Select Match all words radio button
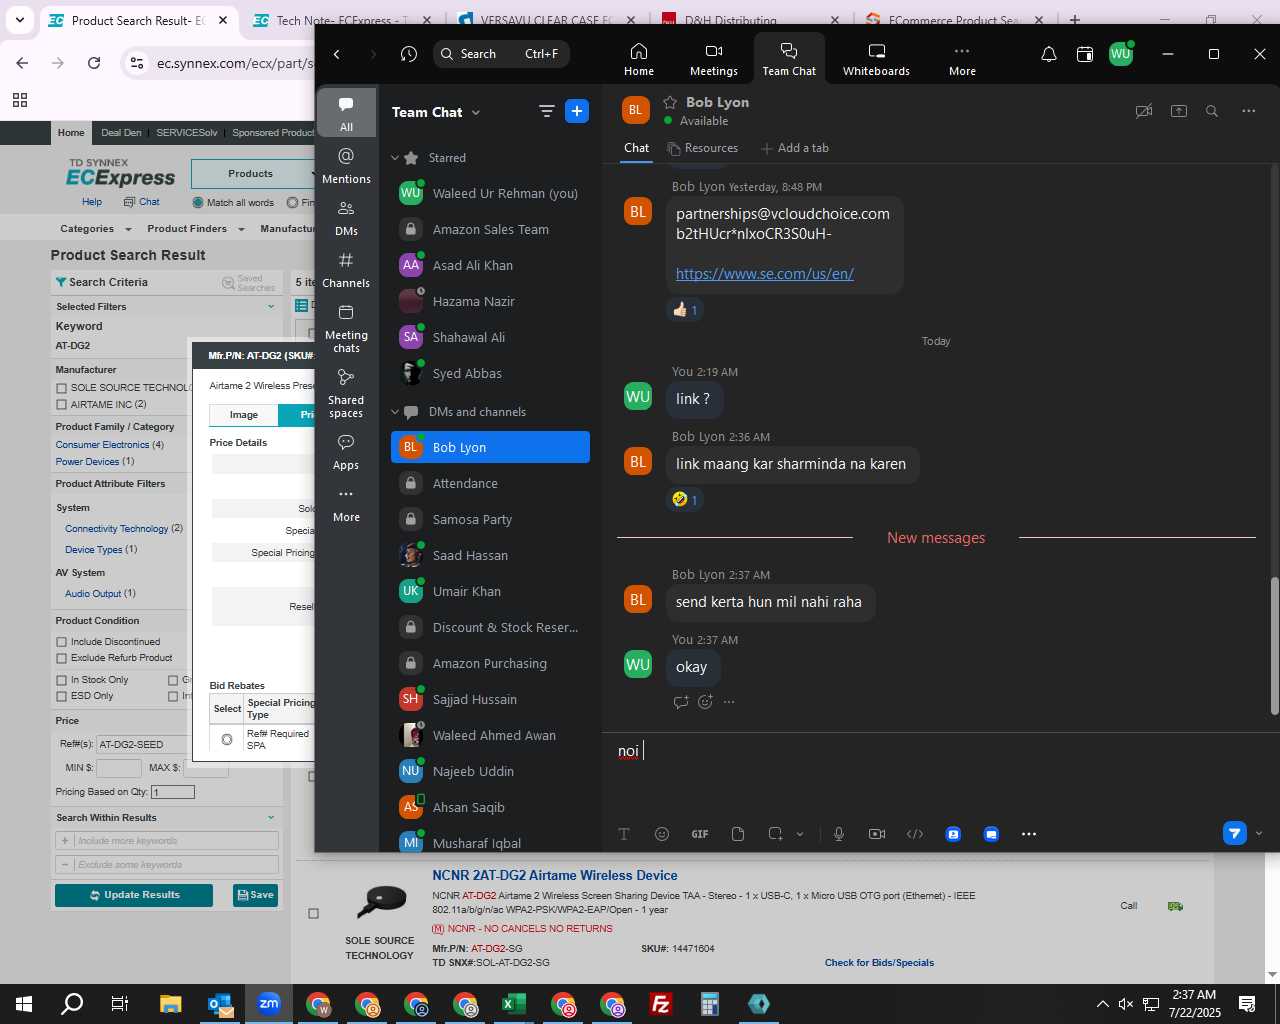This screenshot has width=1280, height=1024. pyautogui.click(x=198, y=202)
